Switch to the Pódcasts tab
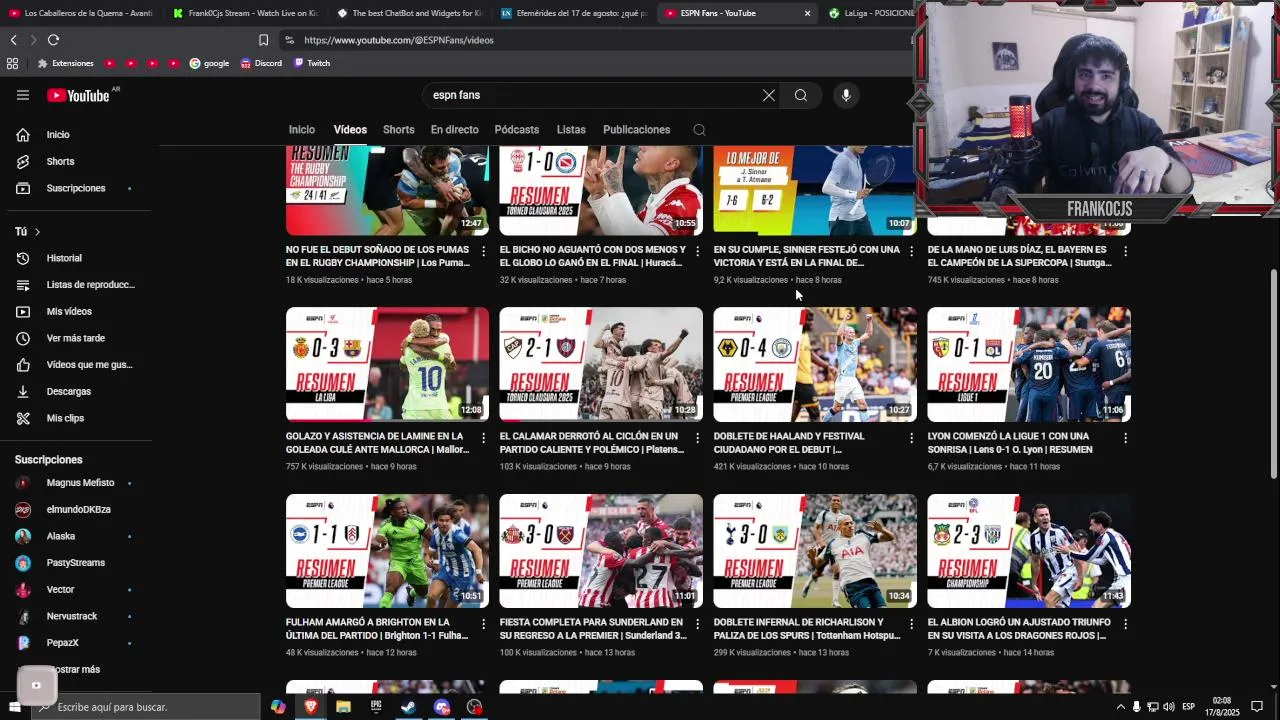This screenshot has height=720, width=1280. coord(516,130)
